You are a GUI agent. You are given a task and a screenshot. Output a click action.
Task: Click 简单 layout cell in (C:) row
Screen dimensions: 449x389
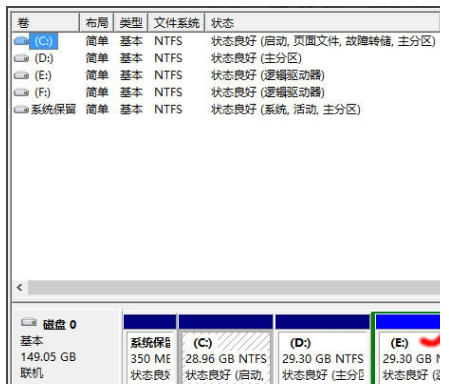click(97, 41)
